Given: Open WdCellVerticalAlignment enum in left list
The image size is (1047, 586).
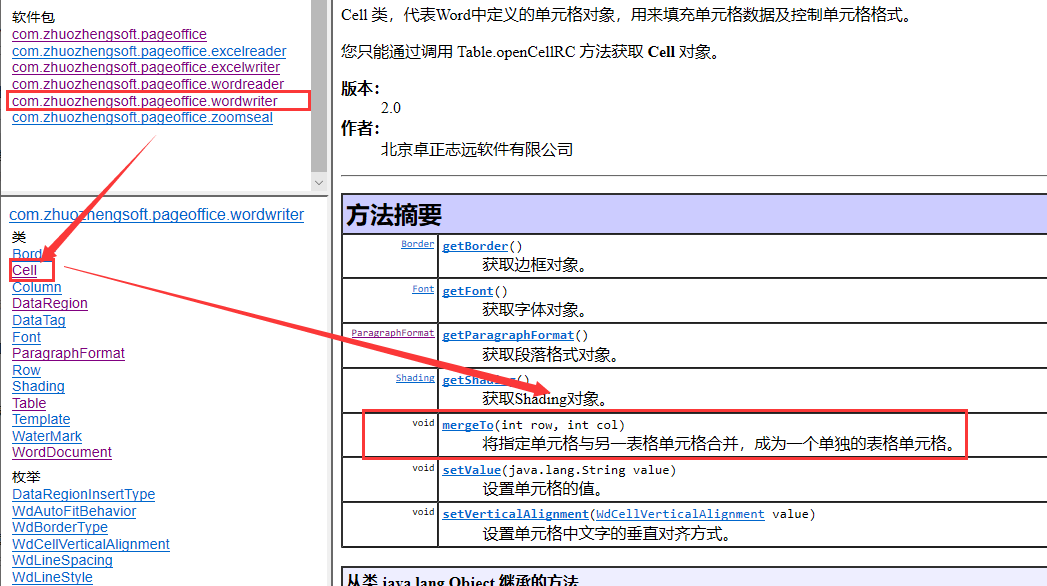Looking at the screenshot, I should click(91, 544).
